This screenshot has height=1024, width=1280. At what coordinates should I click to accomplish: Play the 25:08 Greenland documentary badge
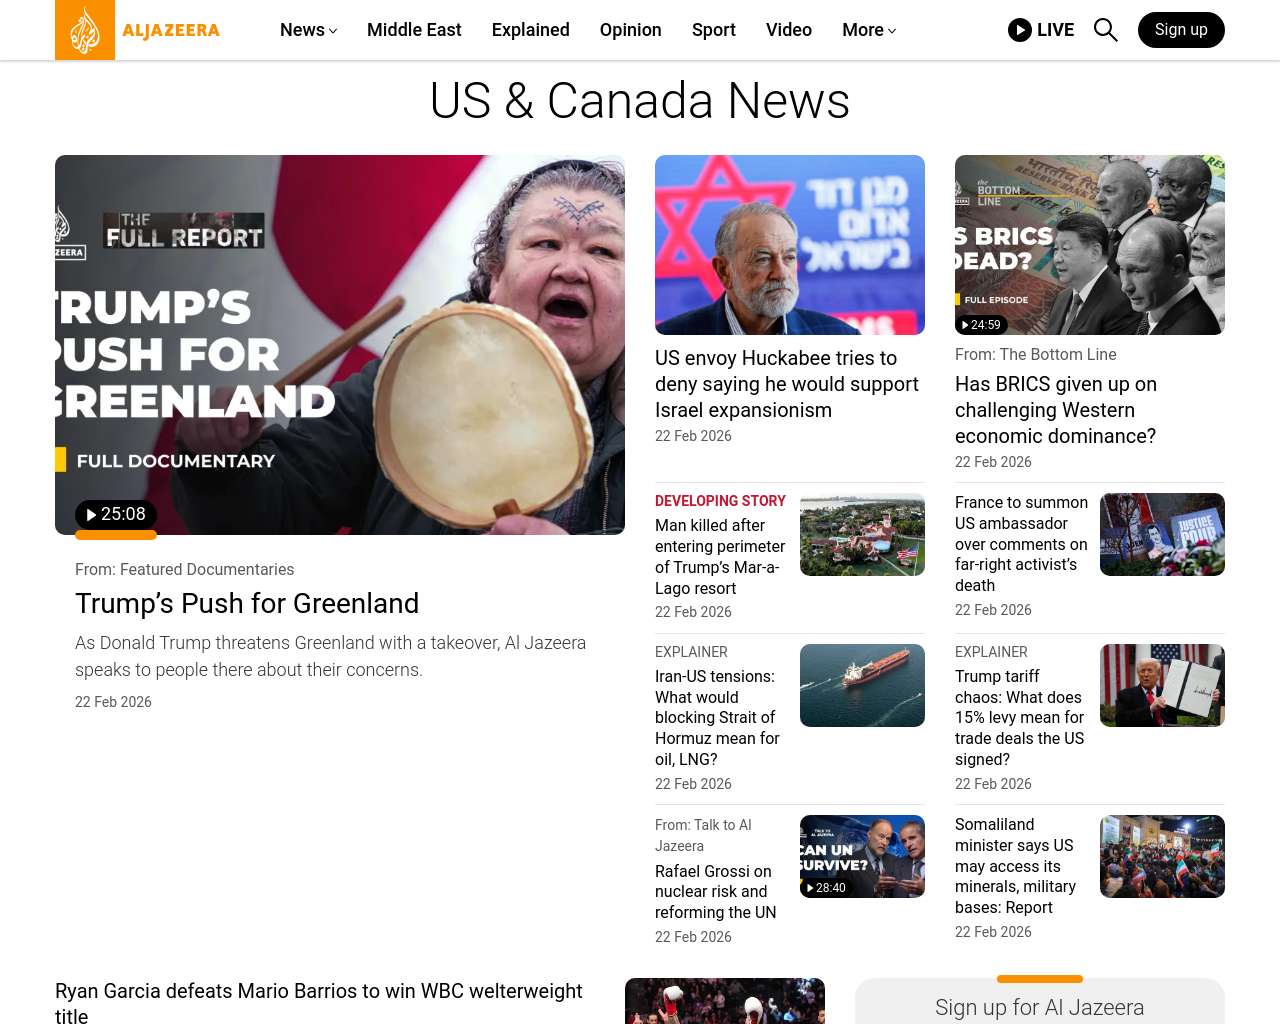click(x=116, y=514)
